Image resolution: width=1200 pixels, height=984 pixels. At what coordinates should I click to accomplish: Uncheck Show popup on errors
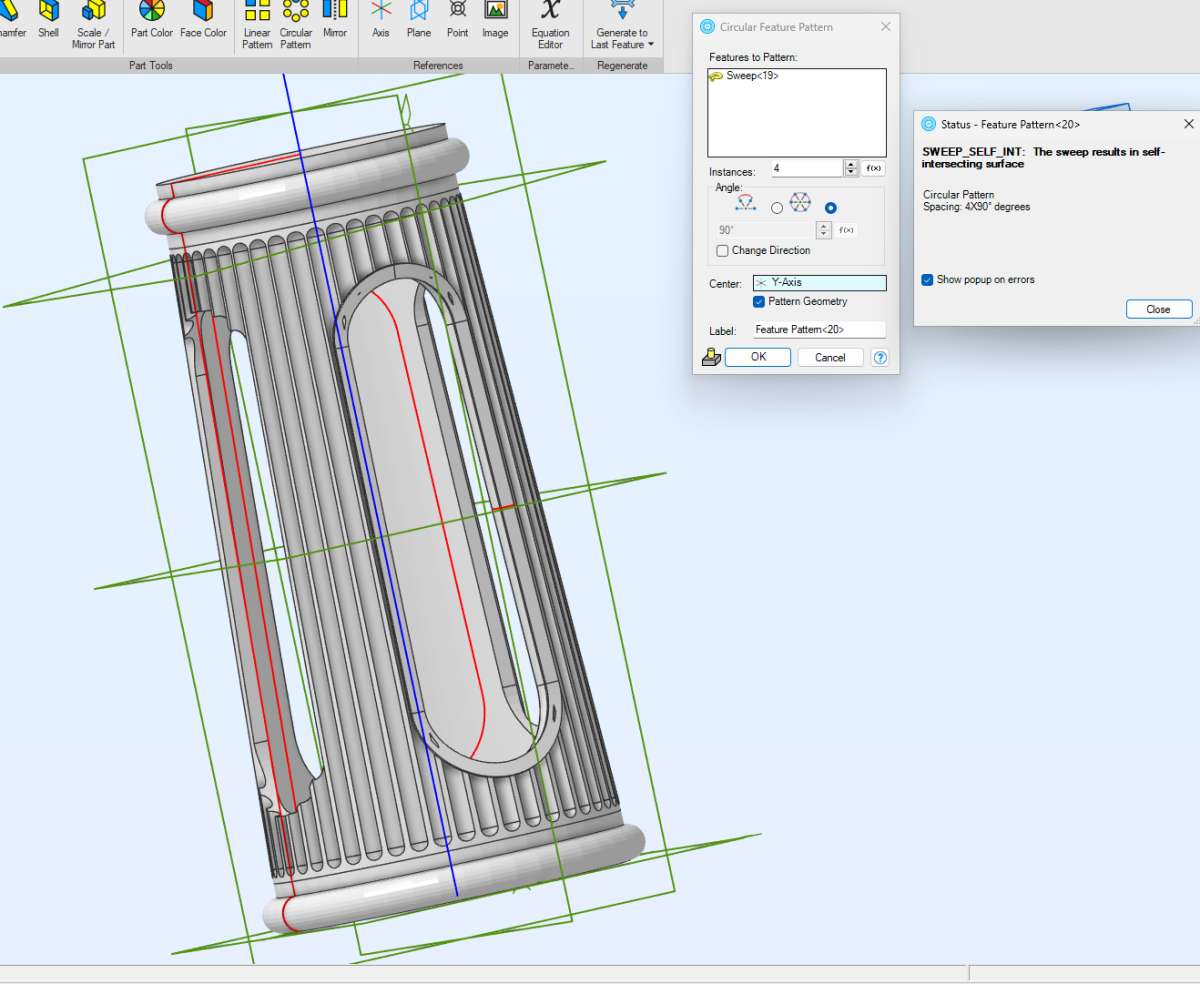(927, 280)
